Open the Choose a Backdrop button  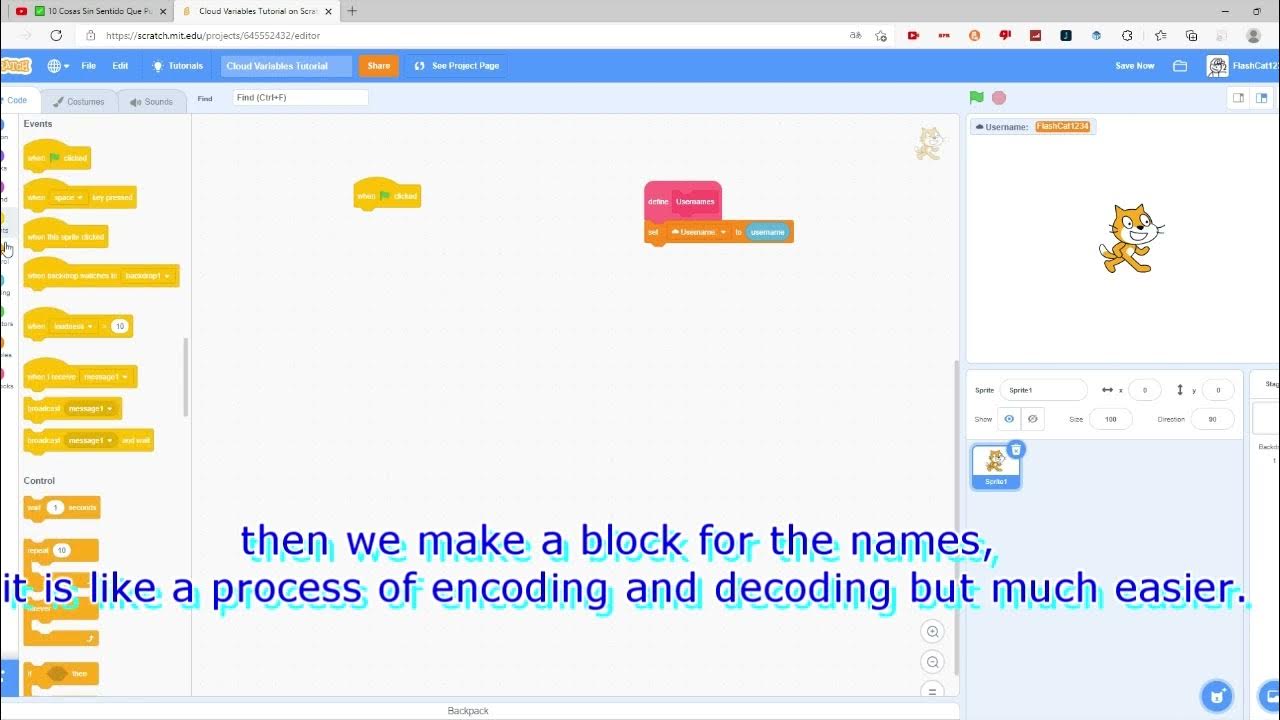[1272, 696]
